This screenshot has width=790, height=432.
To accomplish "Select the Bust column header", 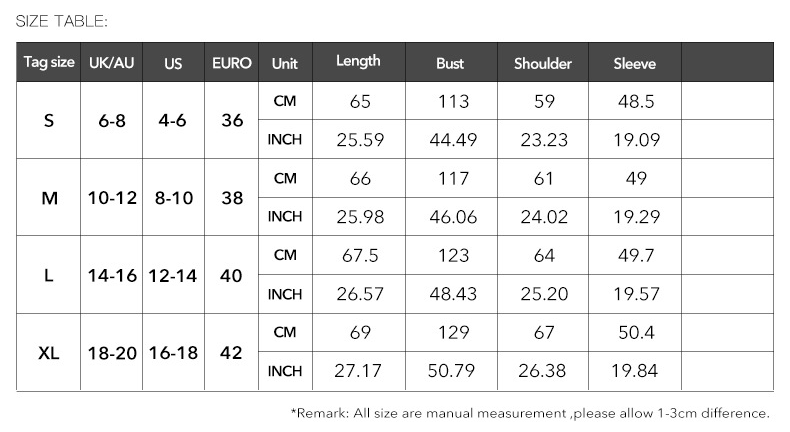I will click(x=450, y=63).
